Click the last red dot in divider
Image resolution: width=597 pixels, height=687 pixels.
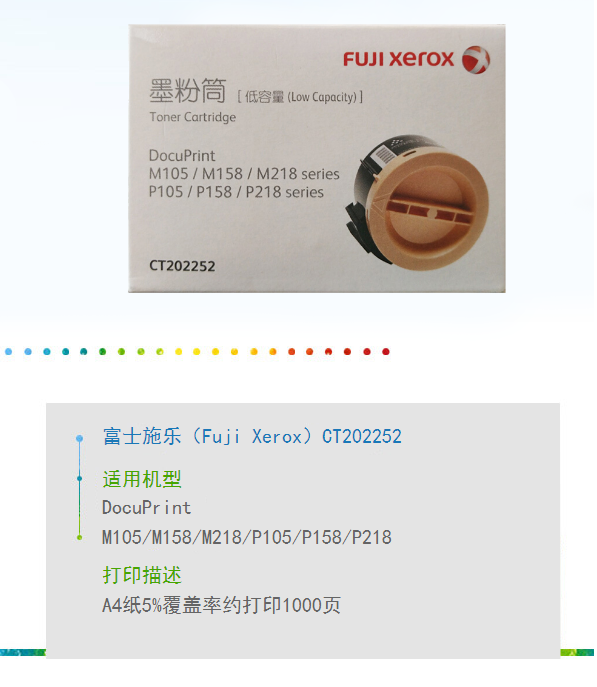click(x=386, y=351)
